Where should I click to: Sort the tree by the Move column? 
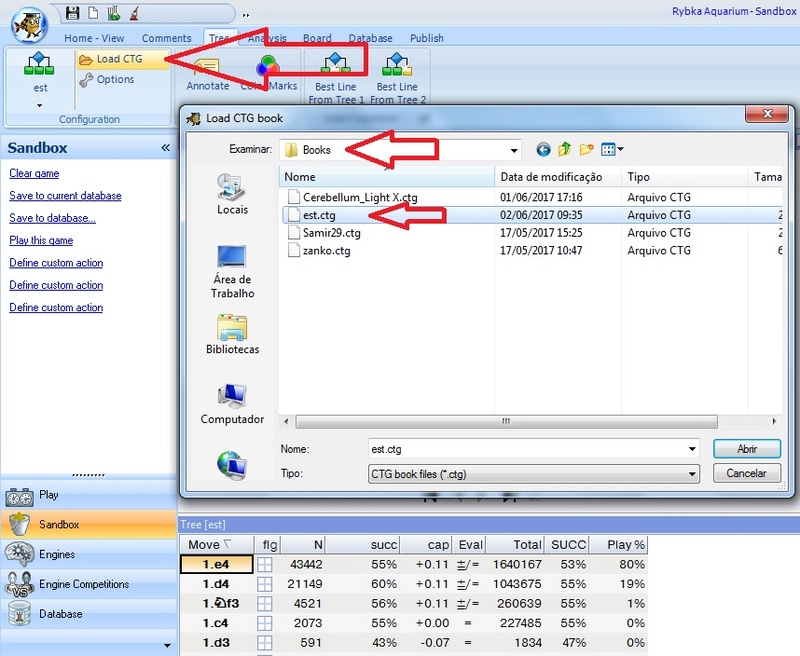click(x=216, y=545)
